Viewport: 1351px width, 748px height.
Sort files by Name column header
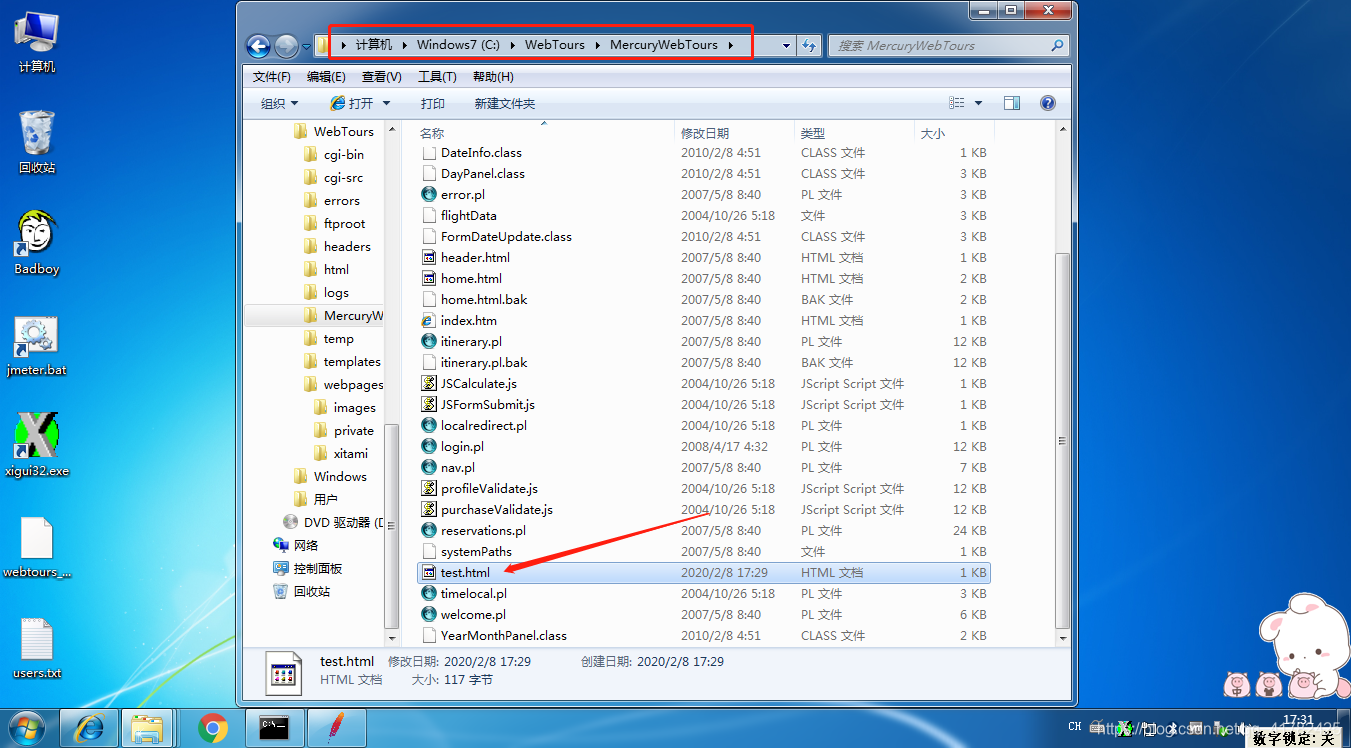pos(544,133)
